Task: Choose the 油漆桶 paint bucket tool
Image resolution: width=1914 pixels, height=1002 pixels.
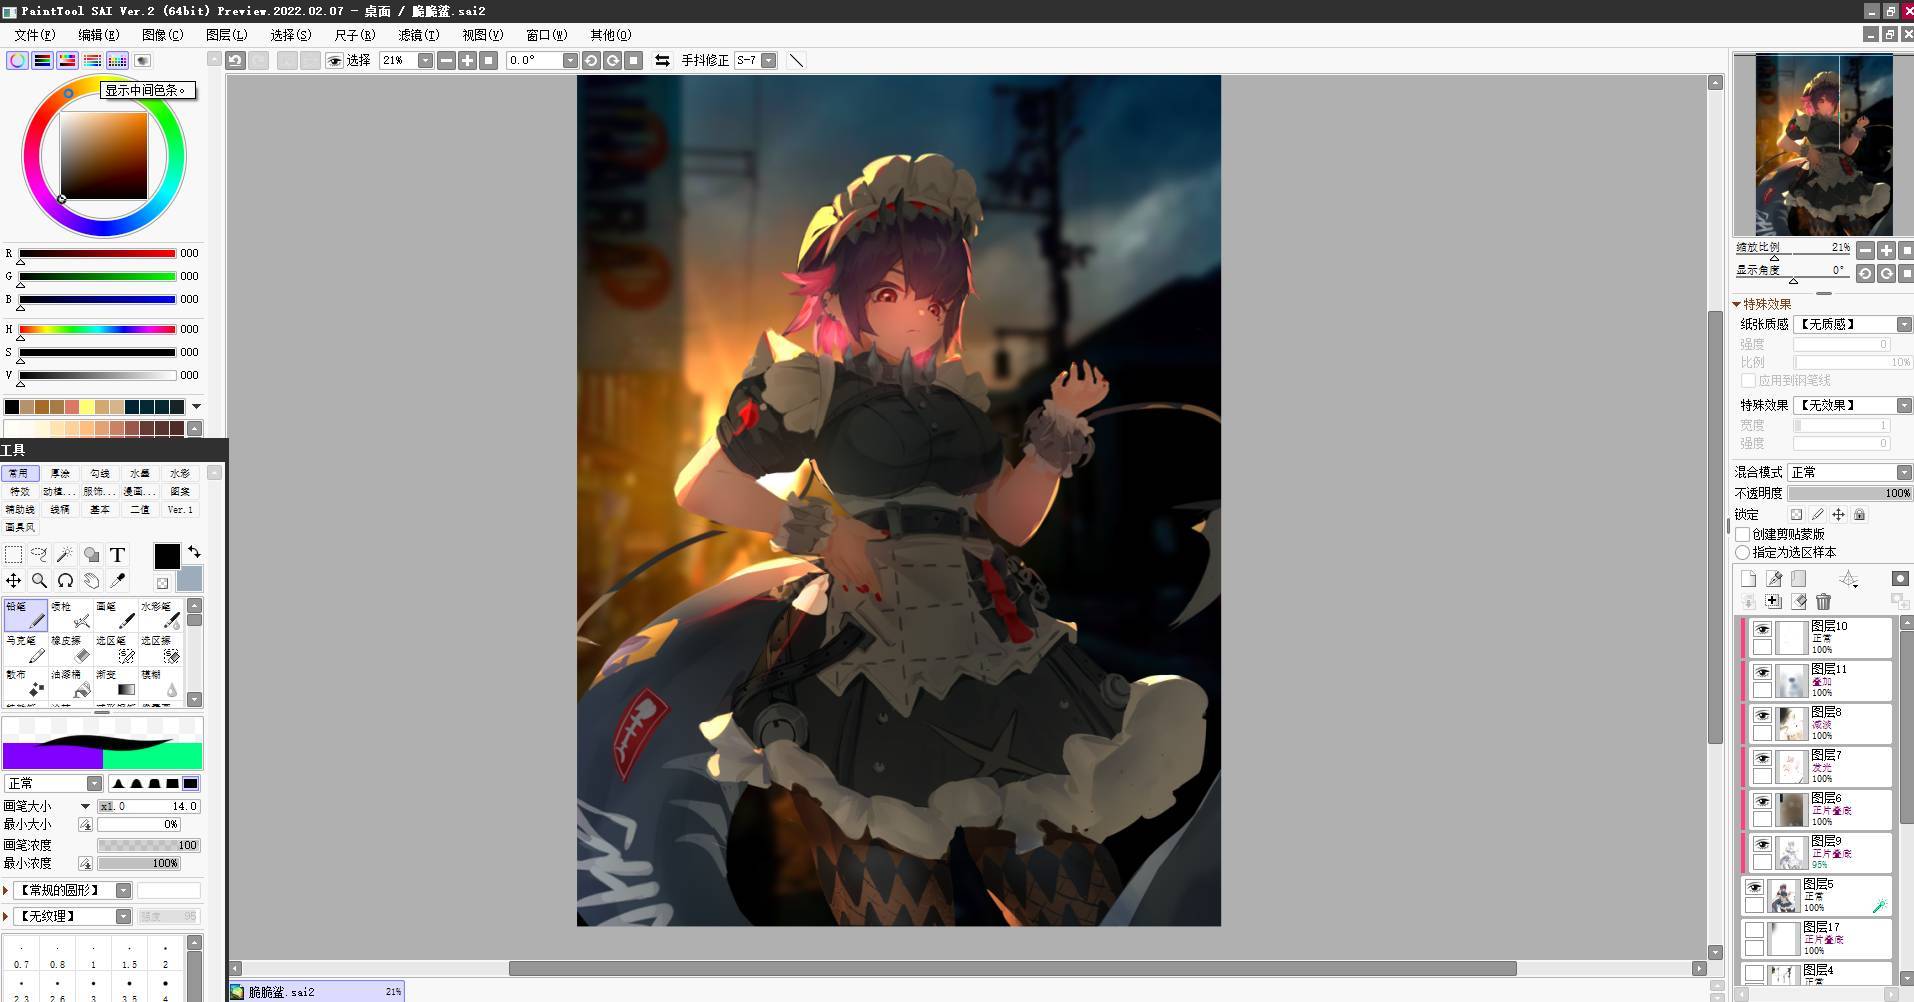Action: 71,683
